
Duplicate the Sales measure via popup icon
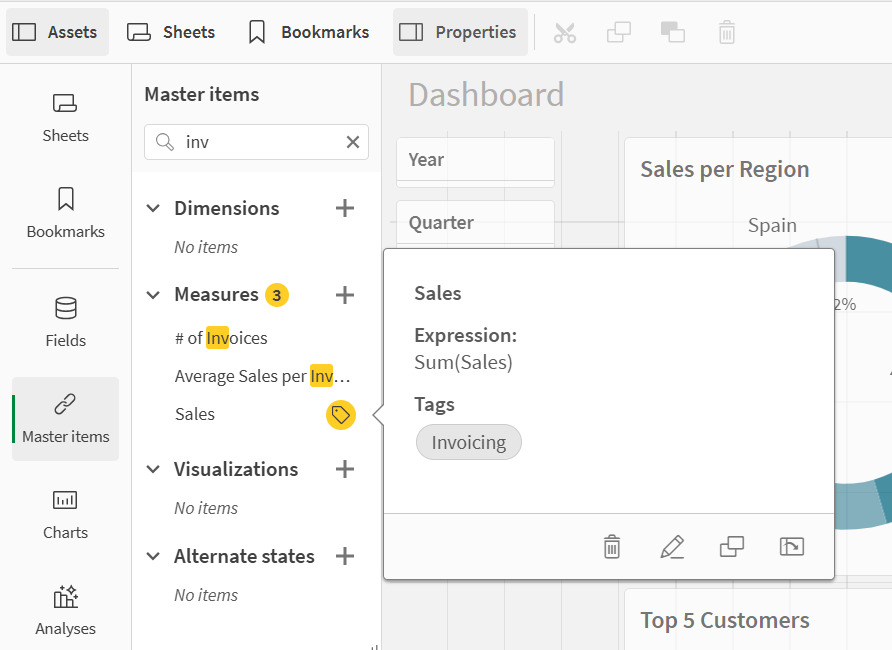pyautogui.click(x=732, y=547)
